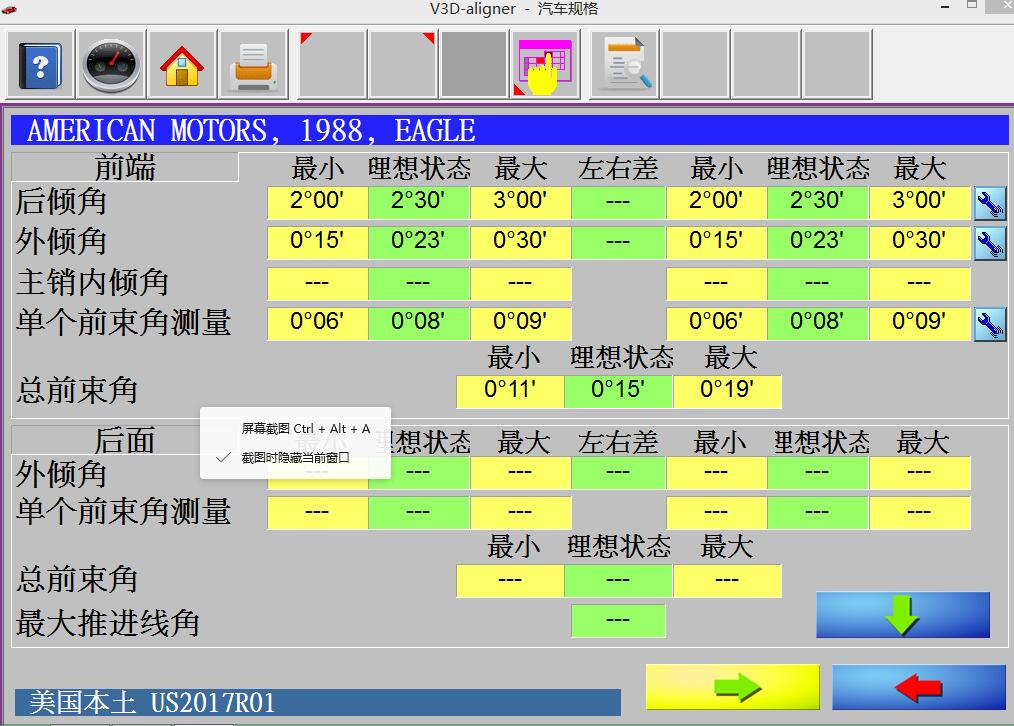Click the 美国本土 US2017R01 status bar
1014x726 pixels.
[317, 702]
